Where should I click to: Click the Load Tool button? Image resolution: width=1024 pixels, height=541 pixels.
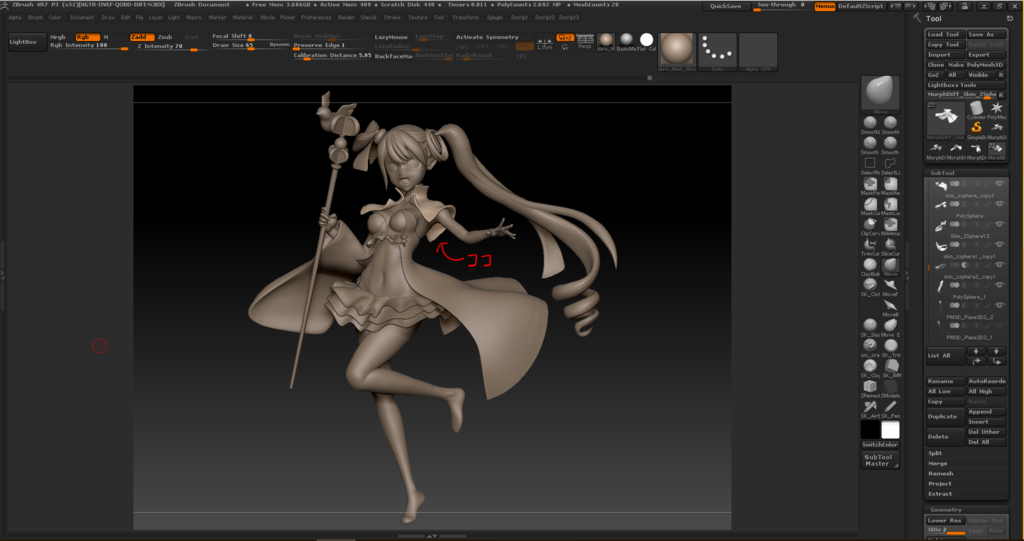(x=945, y=34)
